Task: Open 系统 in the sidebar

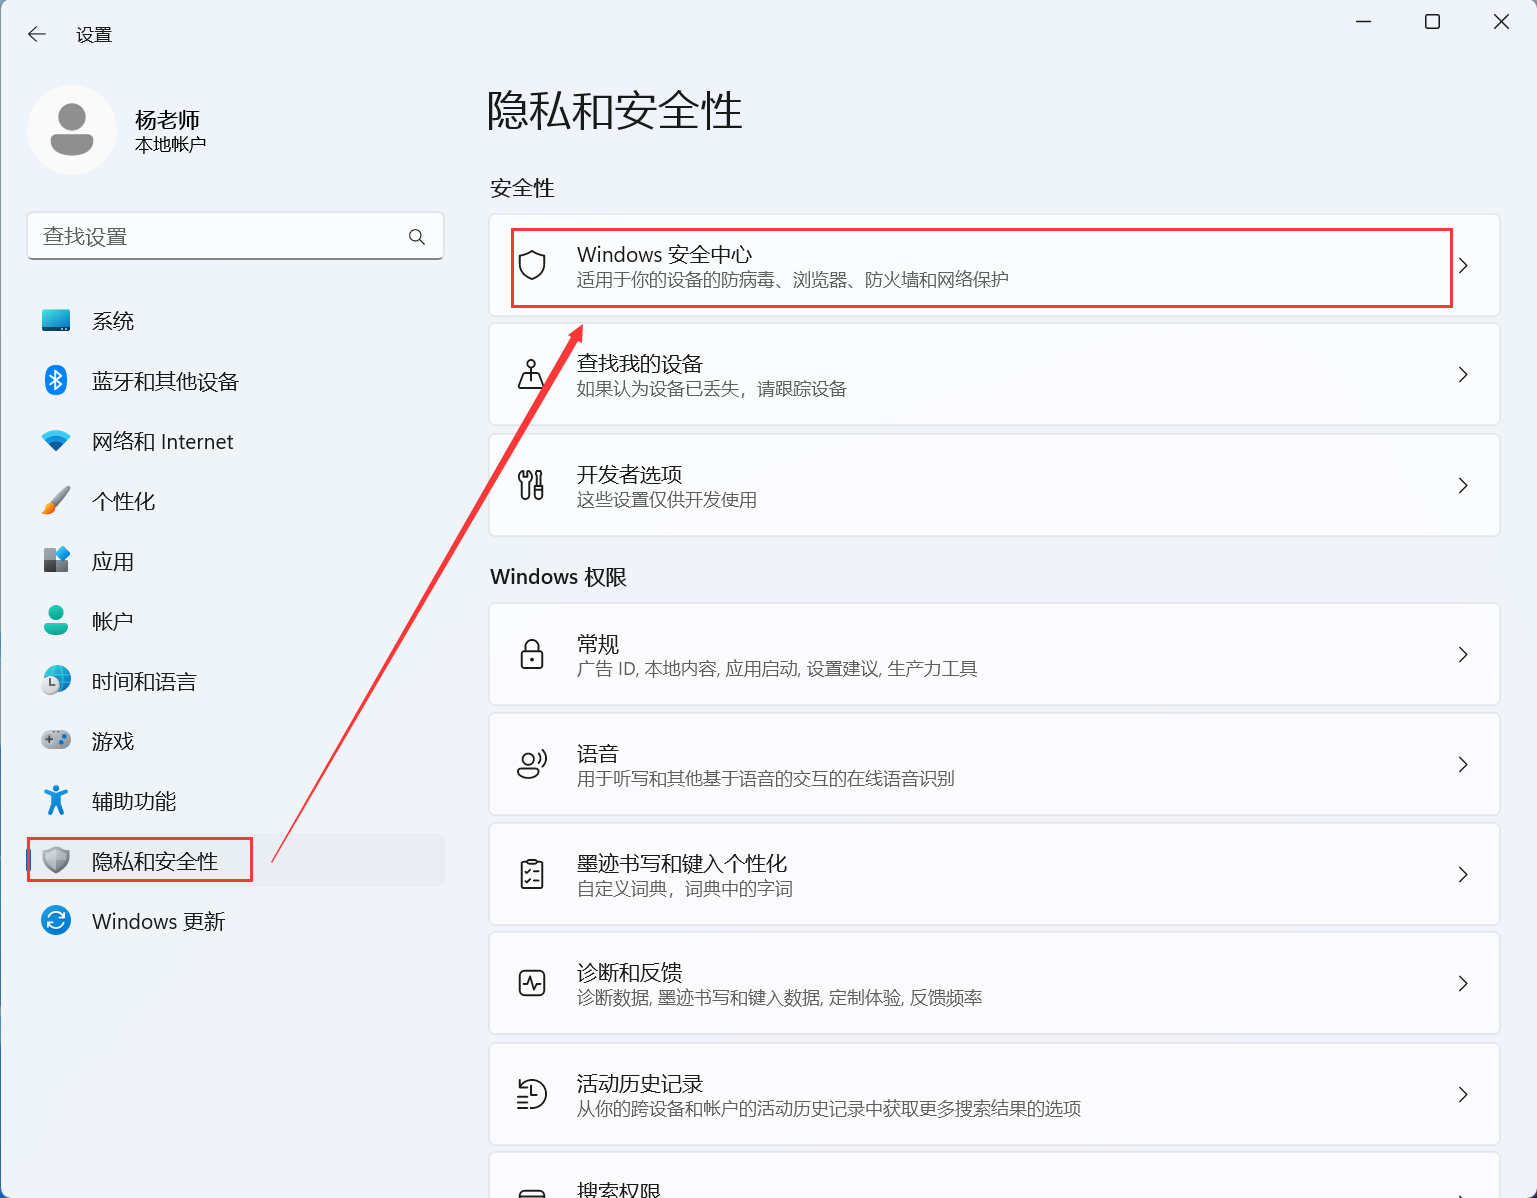Action: tap(236, 321)
